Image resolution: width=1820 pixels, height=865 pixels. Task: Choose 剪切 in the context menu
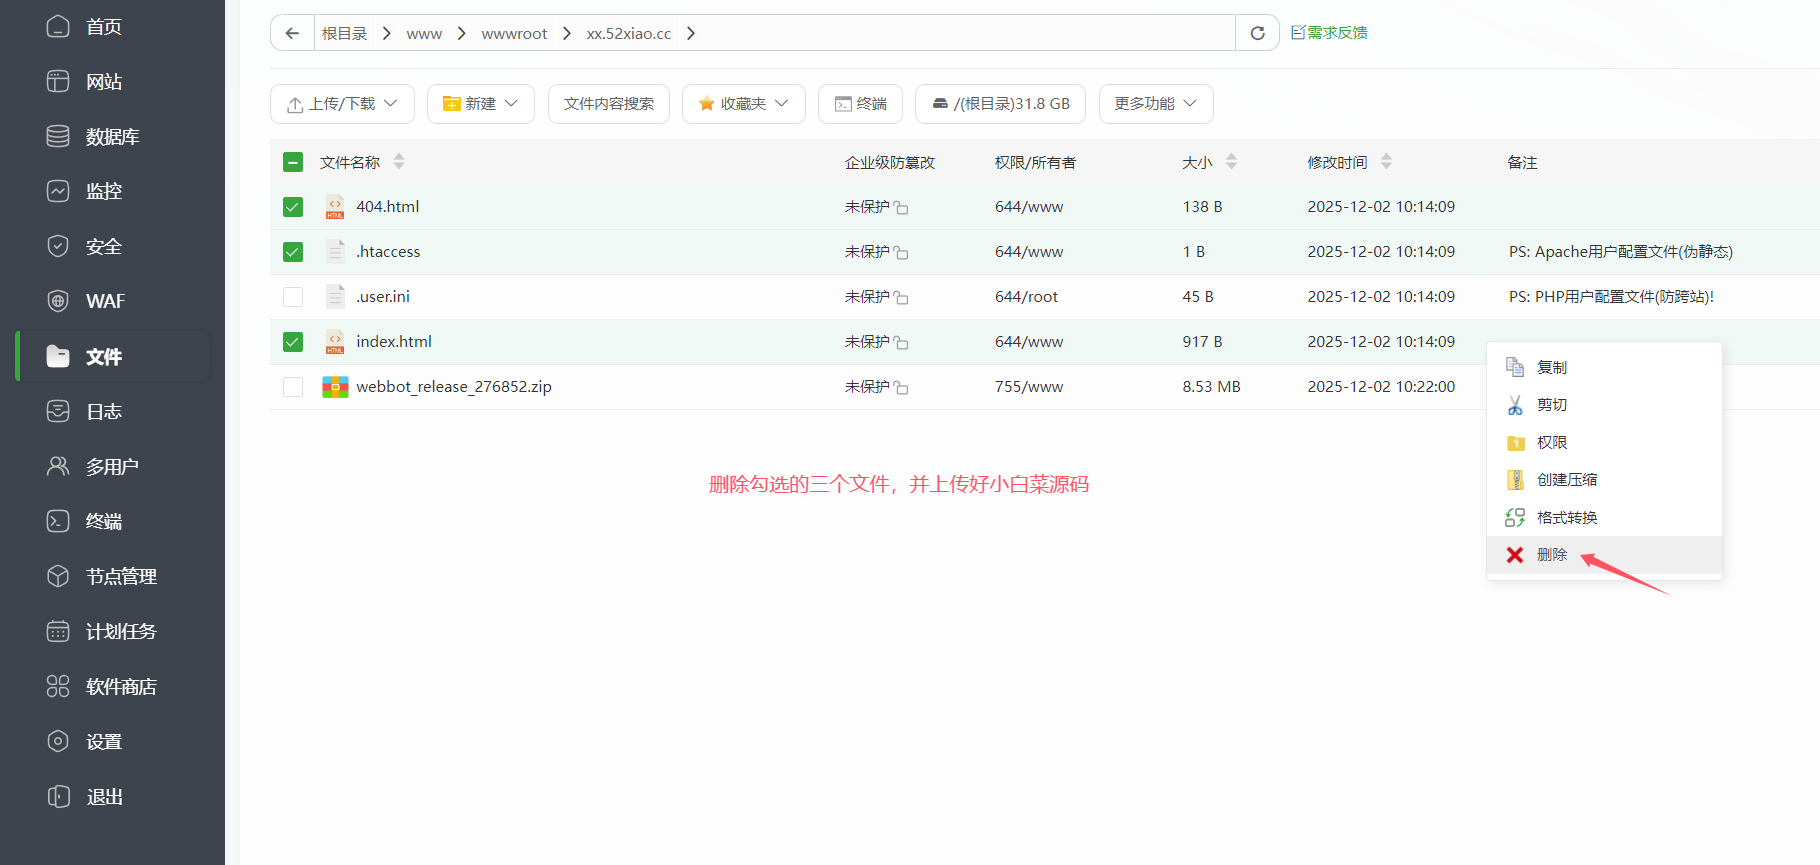coord(1604,405)
